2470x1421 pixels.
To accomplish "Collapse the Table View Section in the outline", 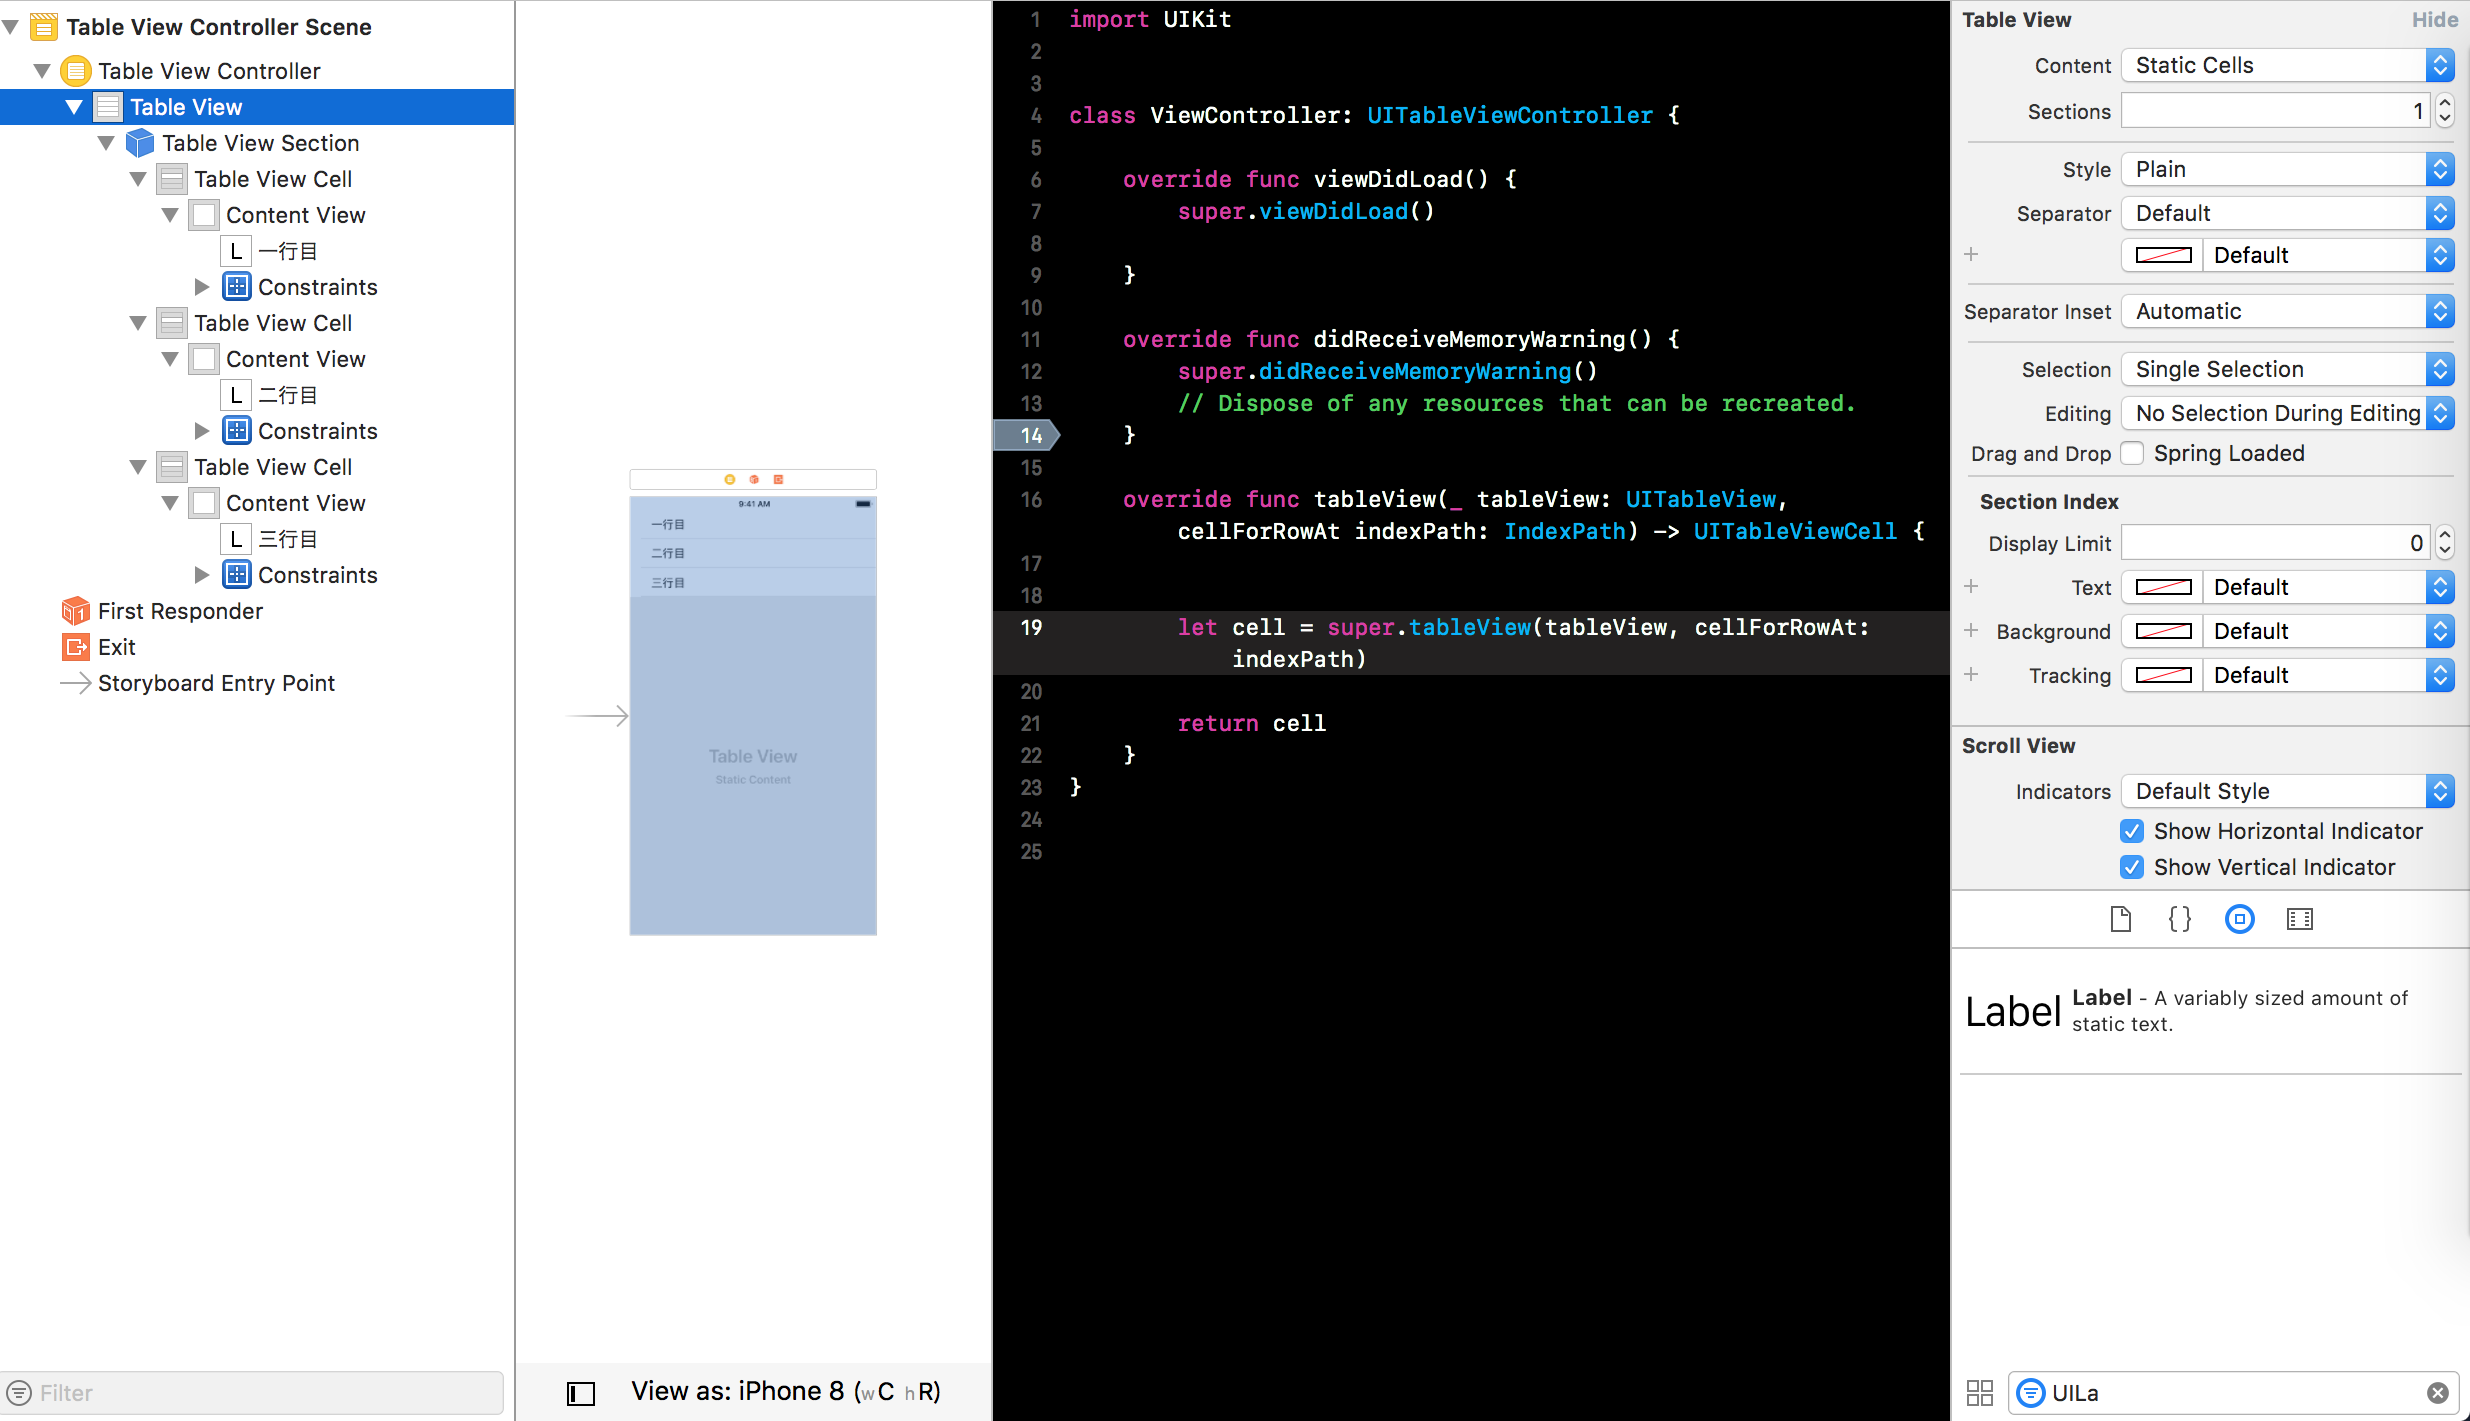I will tap(107, 143).
